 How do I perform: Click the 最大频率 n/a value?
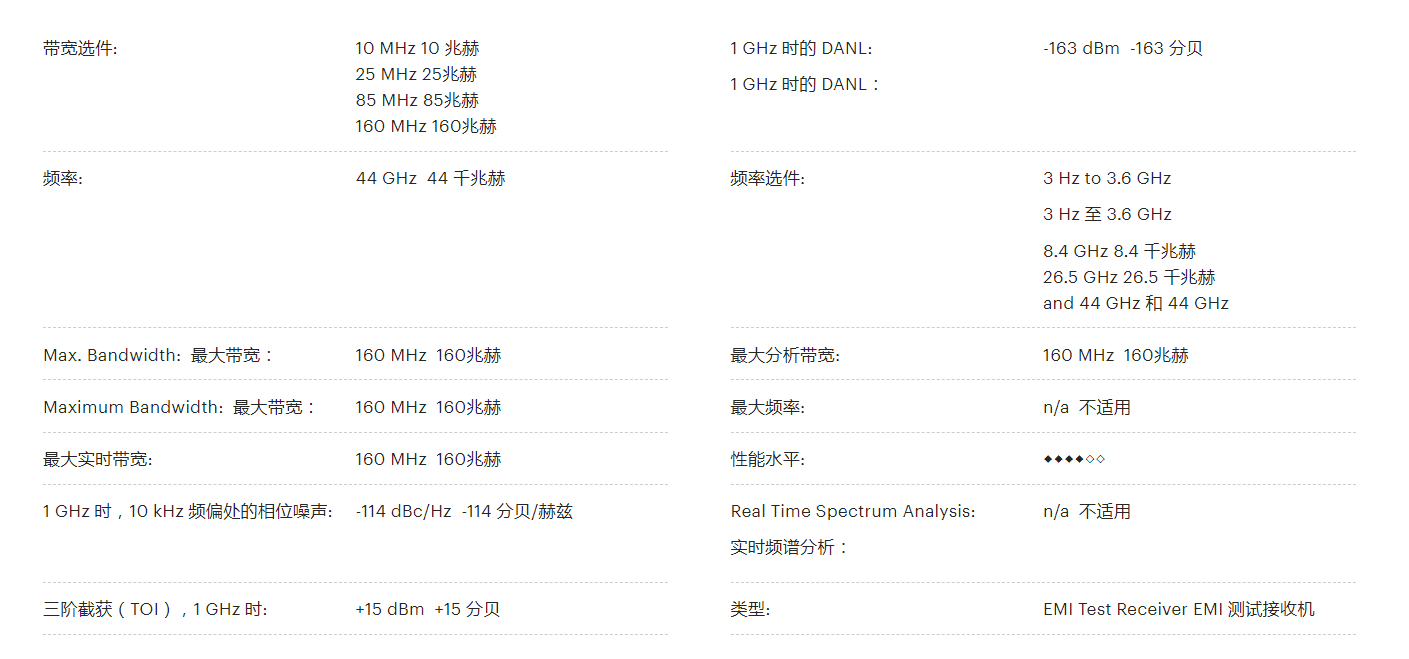[1087, 407]
